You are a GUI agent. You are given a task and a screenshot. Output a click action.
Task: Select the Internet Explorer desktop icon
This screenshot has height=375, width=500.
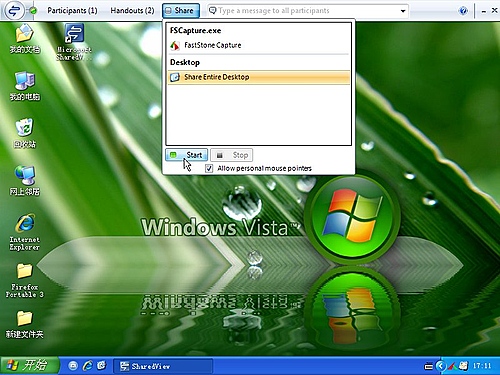pos(25,232)
